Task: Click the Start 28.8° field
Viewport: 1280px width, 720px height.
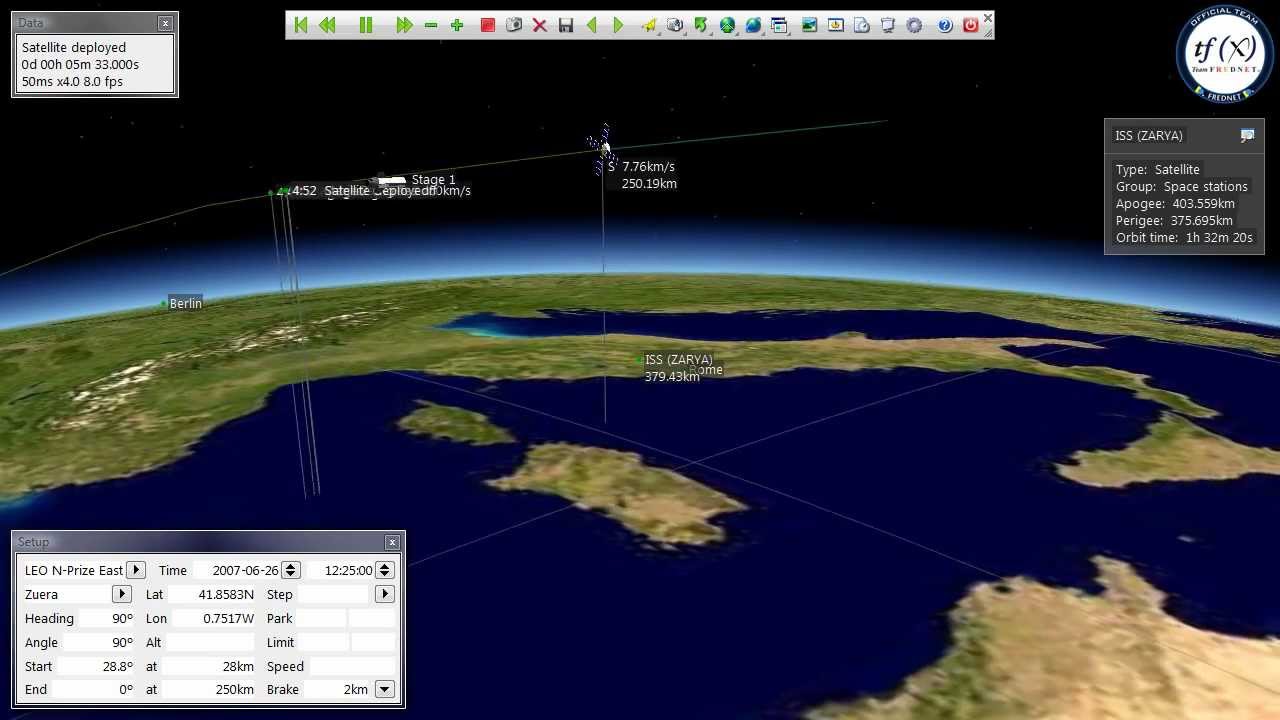Action: [97, 666]
